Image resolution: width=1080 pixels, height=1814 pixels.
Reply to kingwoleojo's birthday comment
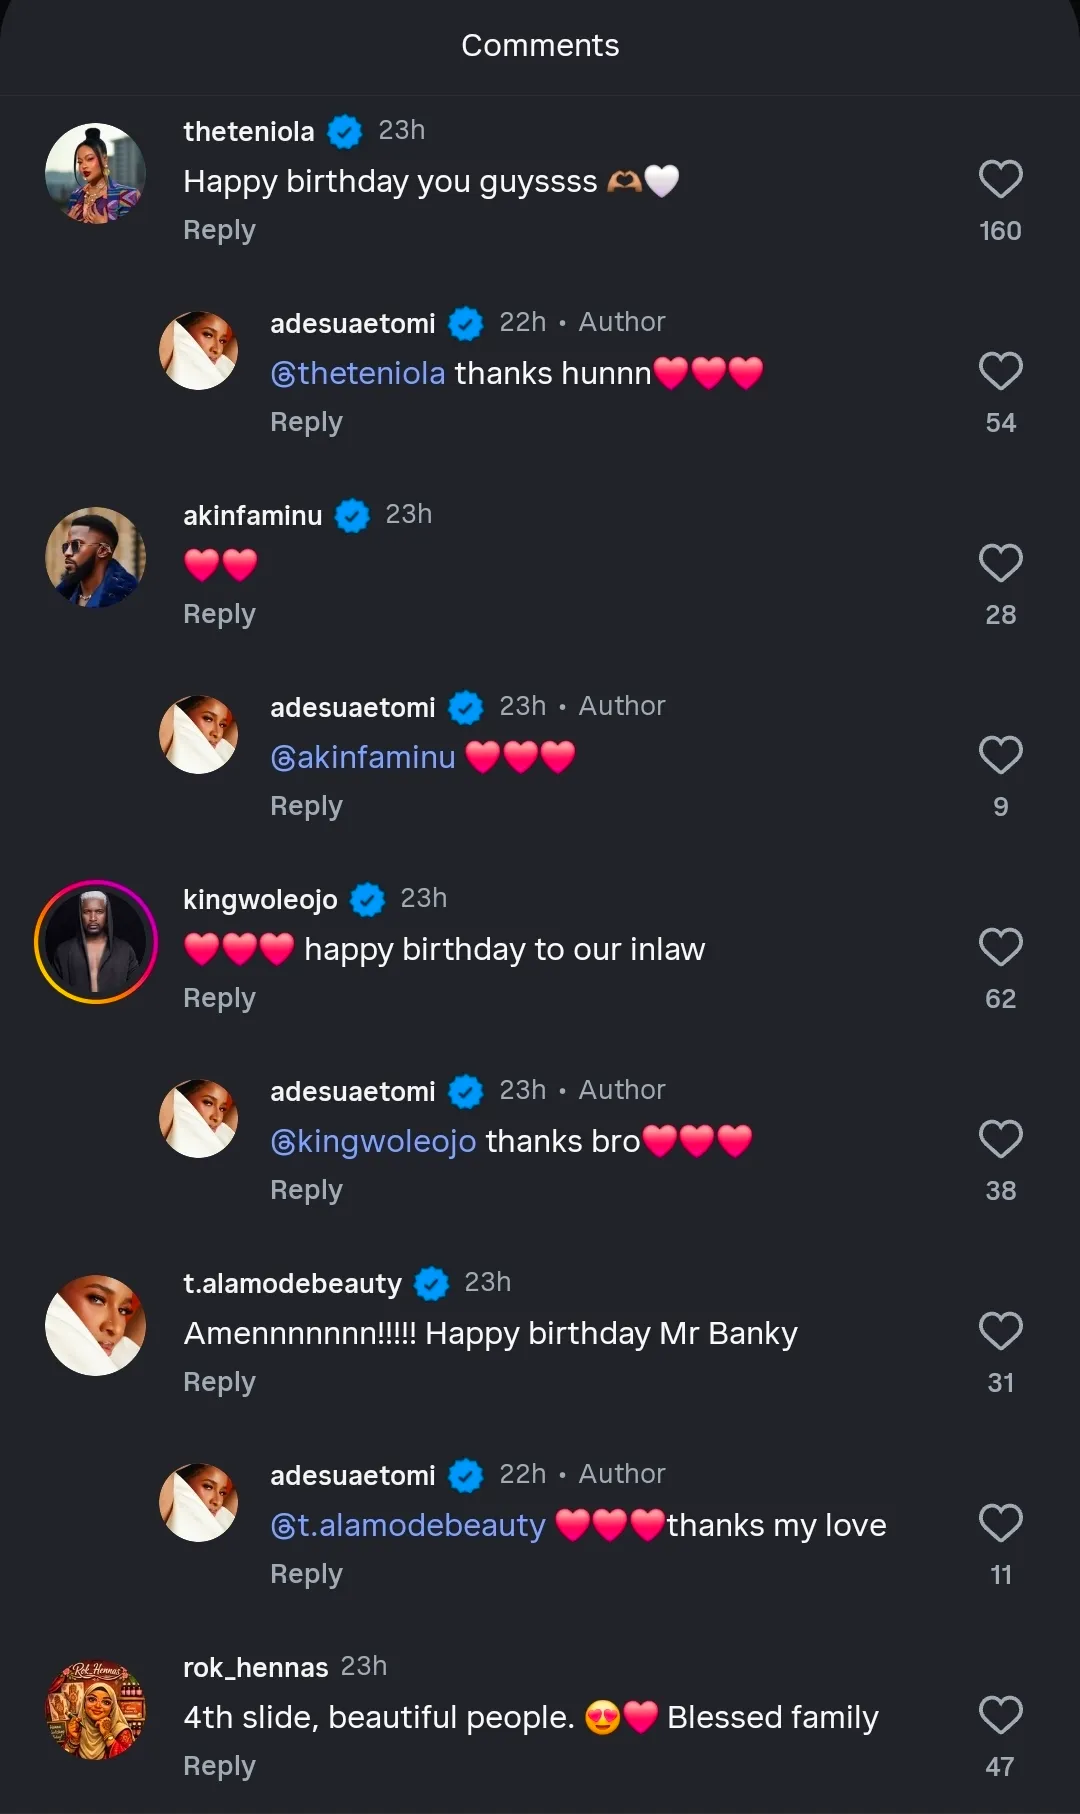tap(219, 998)
